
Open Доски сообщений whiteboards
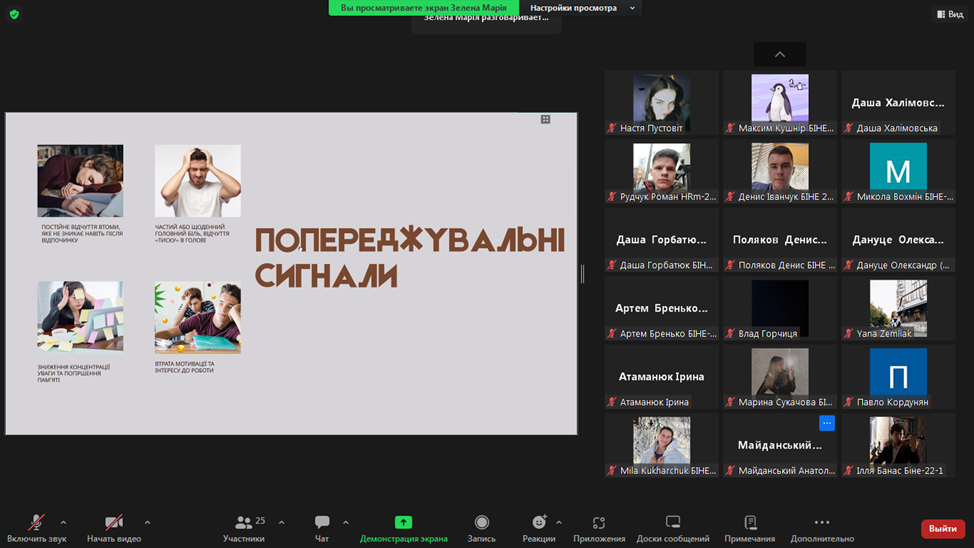673,523
